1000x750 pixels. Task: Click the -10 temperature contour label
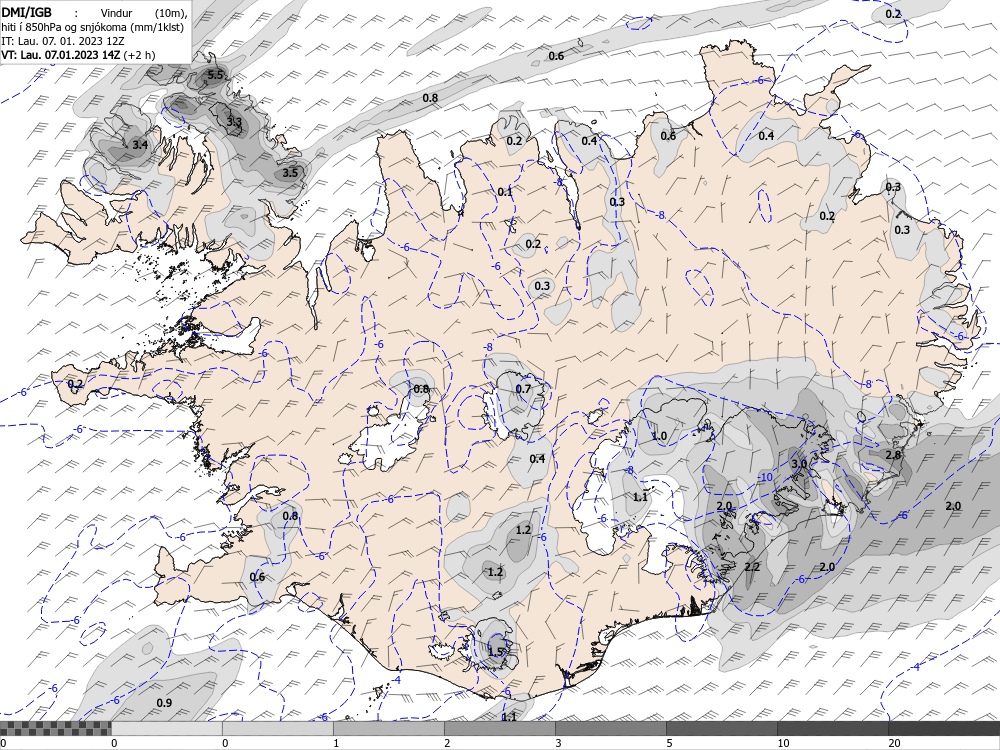(x=764, y=478)
